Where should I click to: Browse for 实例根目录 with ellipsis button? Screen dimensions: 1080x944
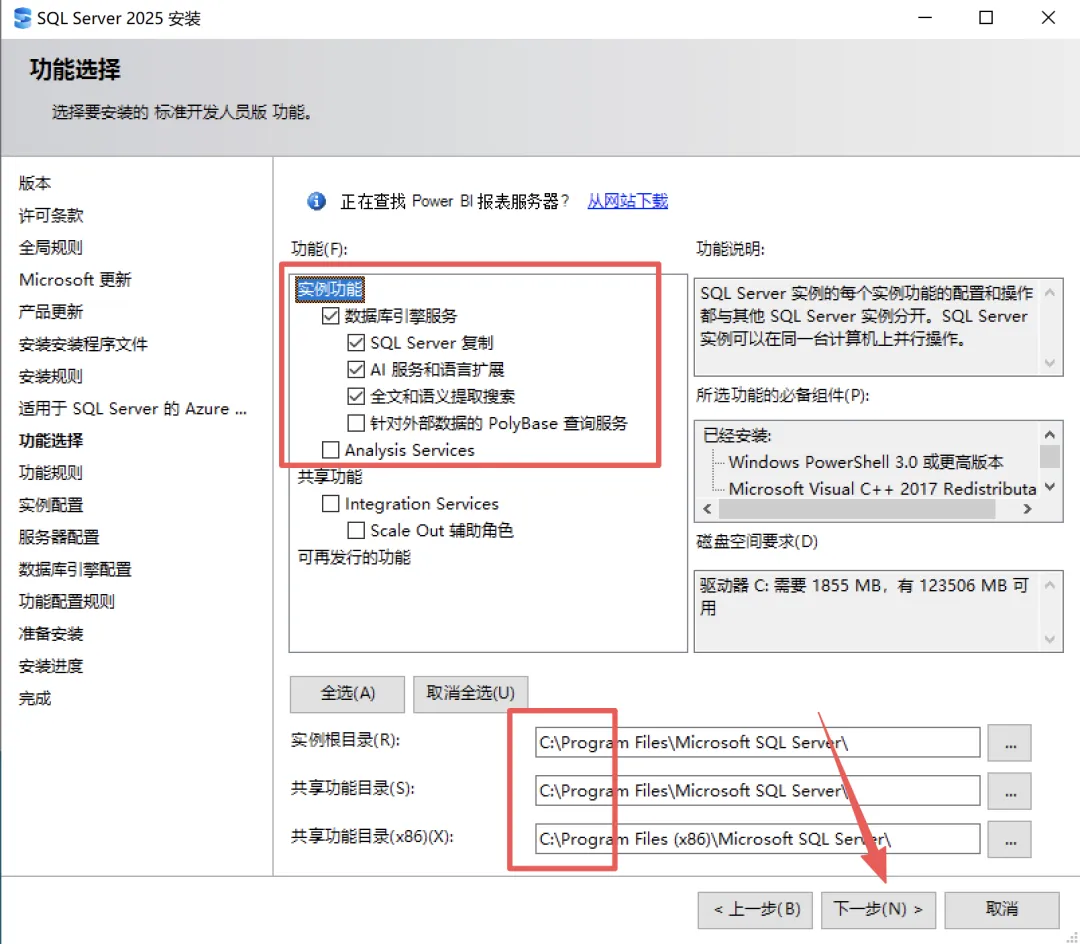tap(1010, 743)
